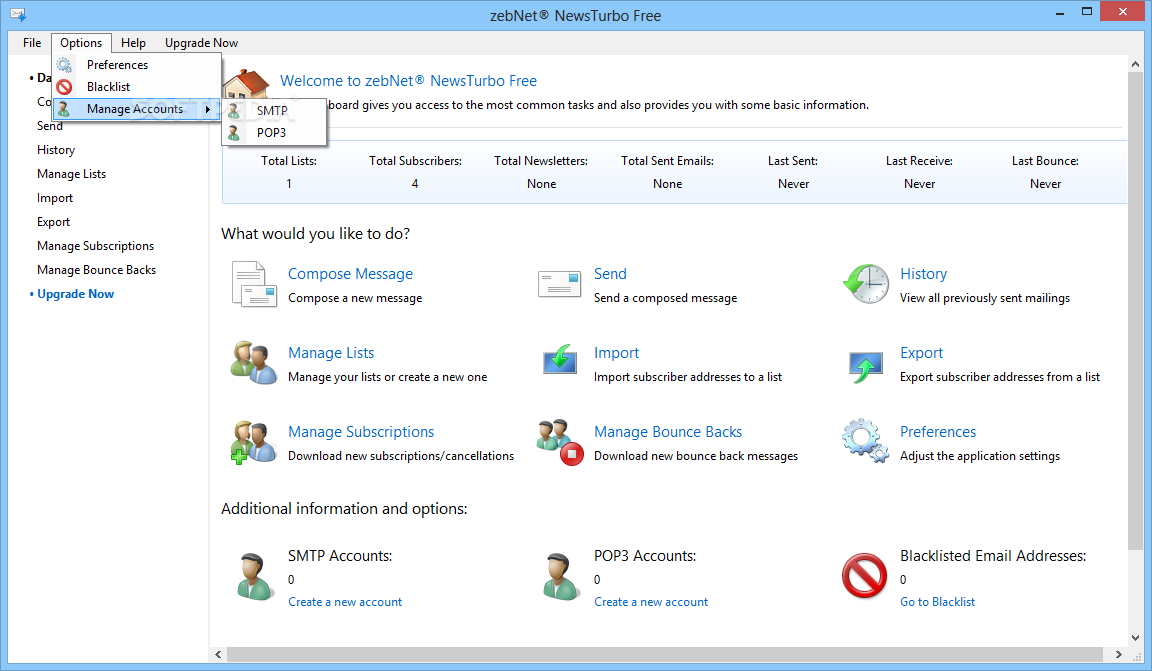Click the POP3 submenu person icon

[234, 133]
